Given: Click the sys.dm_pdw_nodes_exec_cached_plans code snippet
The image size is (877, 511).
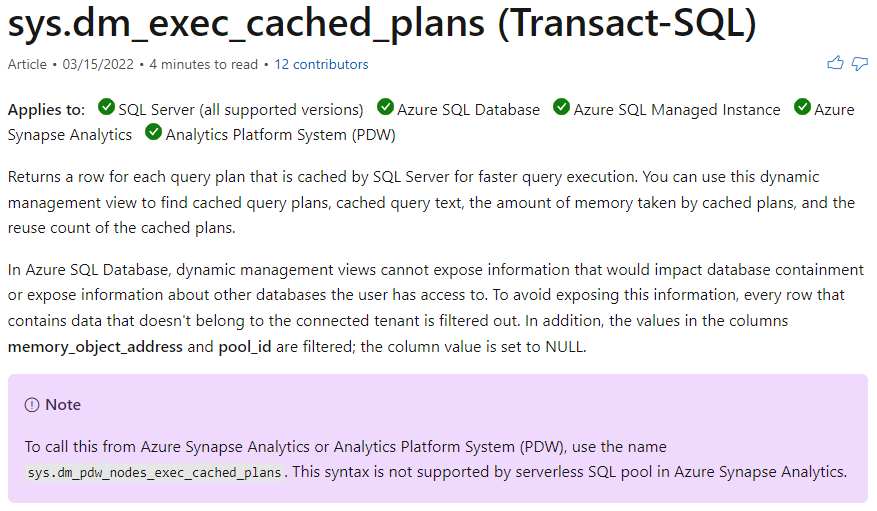Looking at the screenshot, I should pyautogui.click(x=155, y=472).
